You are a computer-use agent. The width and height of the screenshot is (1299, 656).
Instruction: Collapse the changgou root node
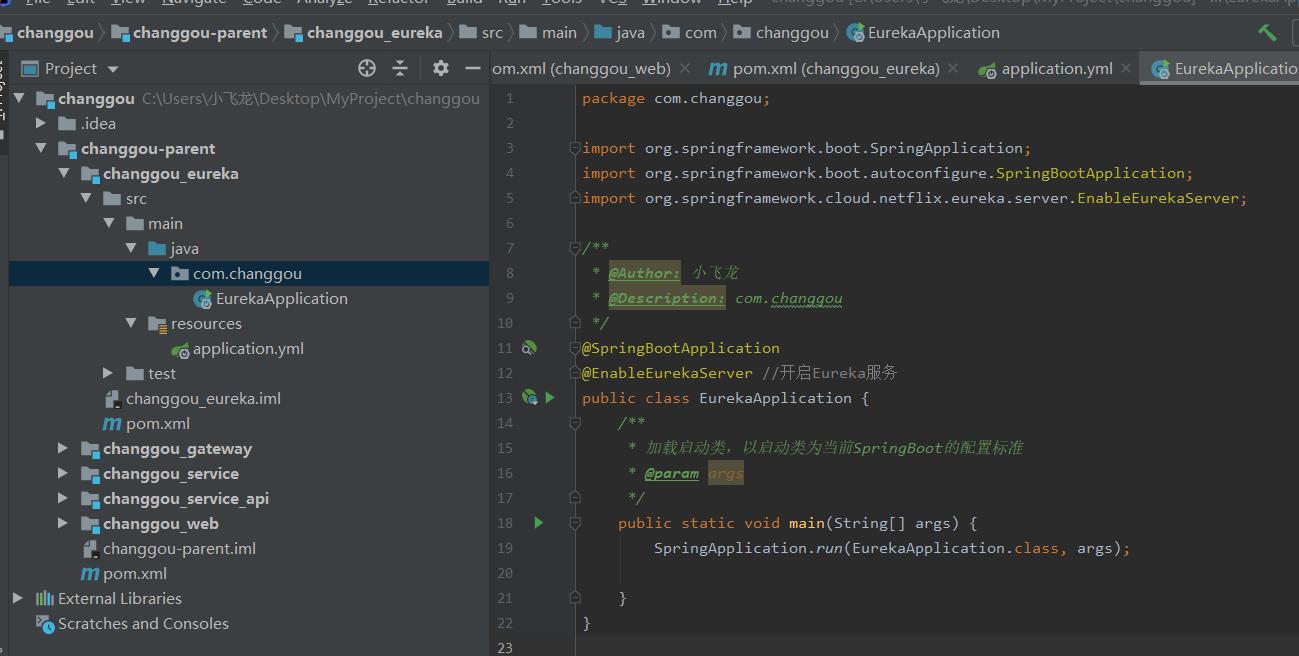pos(19,98)
